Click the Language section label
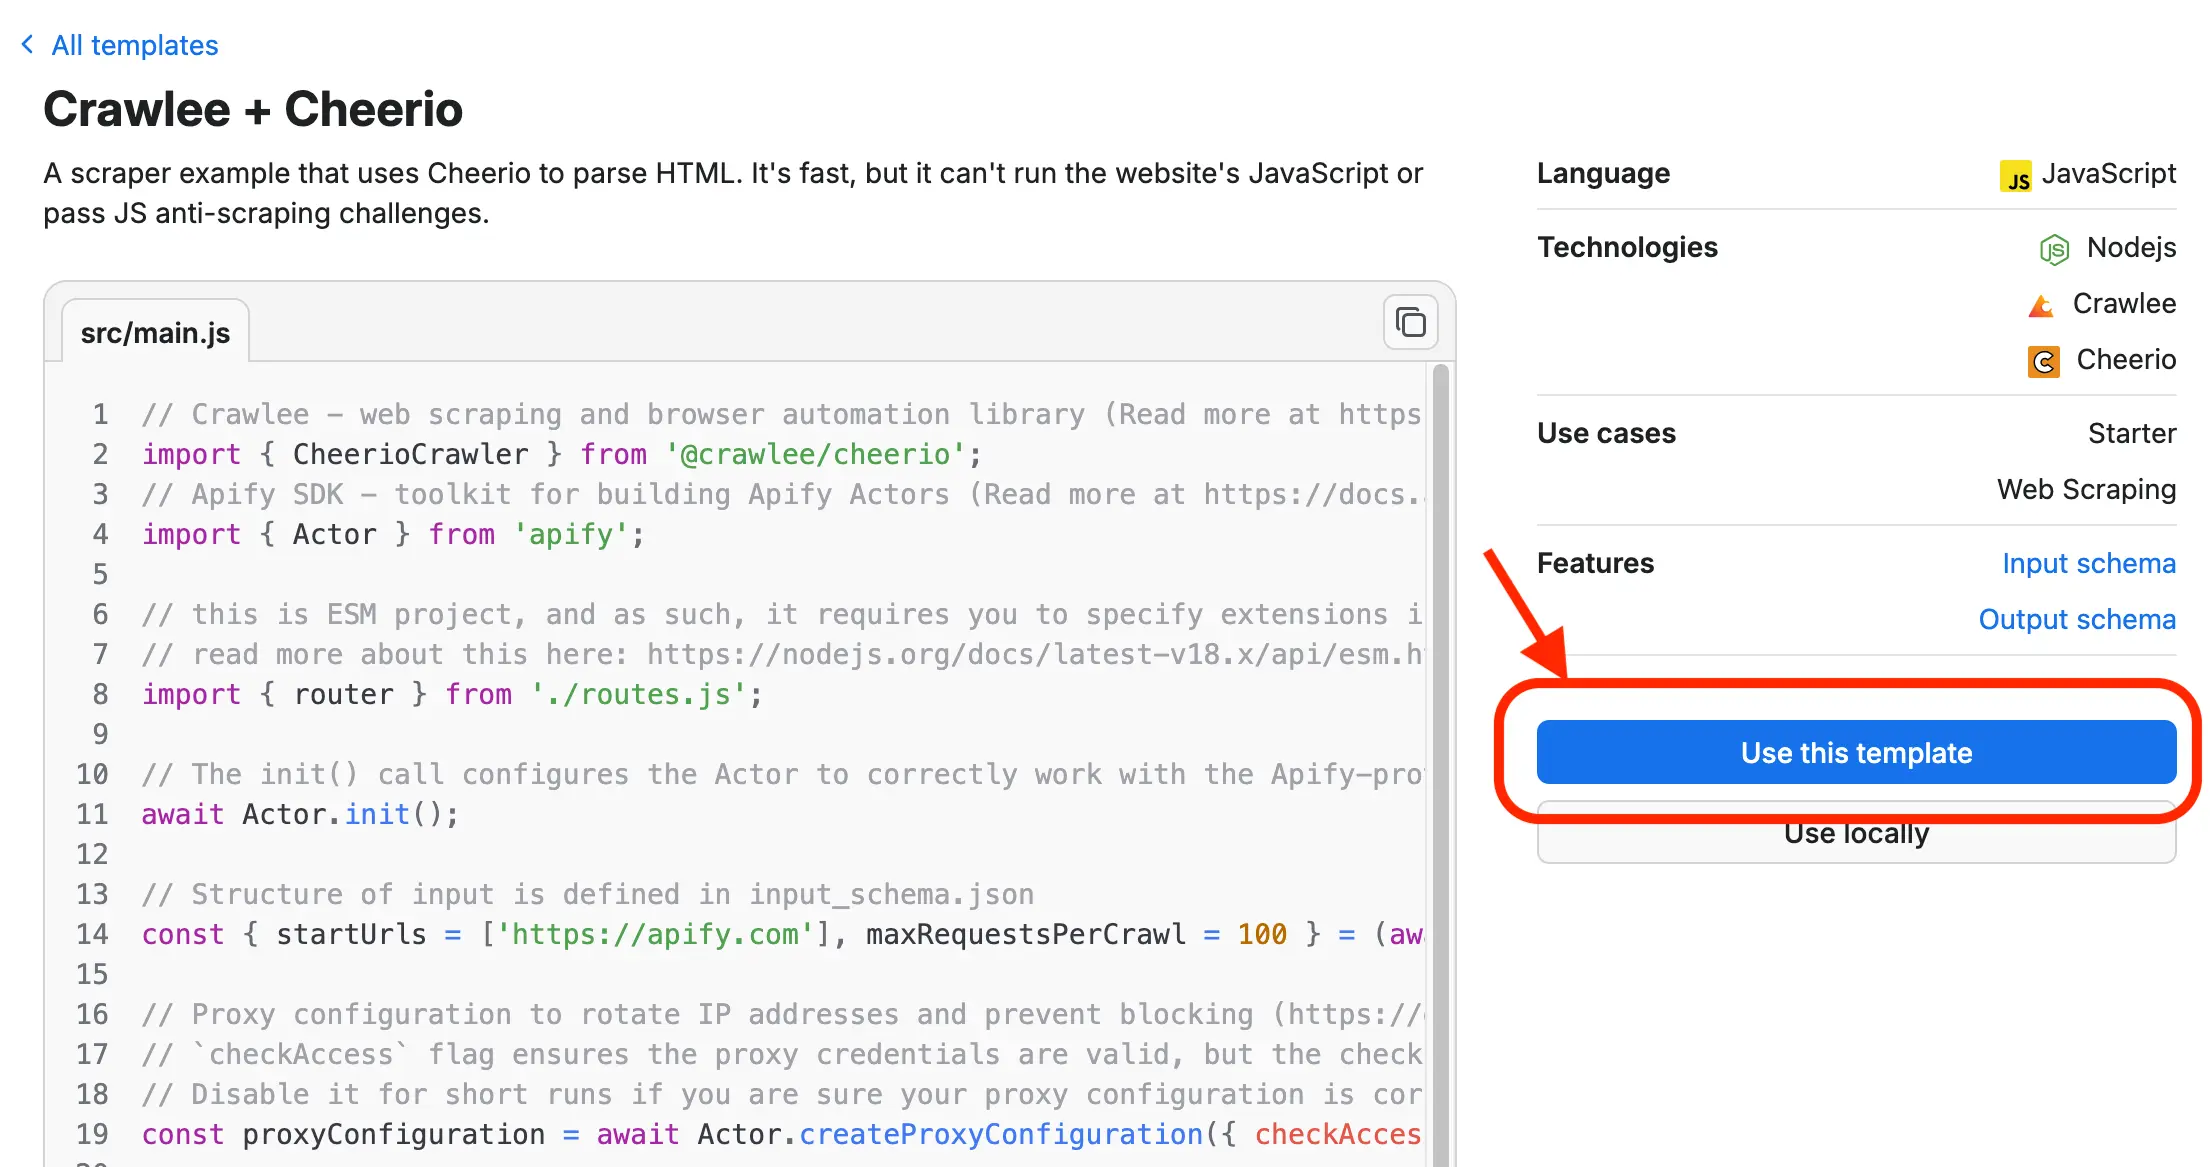Screen dimensions: 2210x1167 point(1603,173)
